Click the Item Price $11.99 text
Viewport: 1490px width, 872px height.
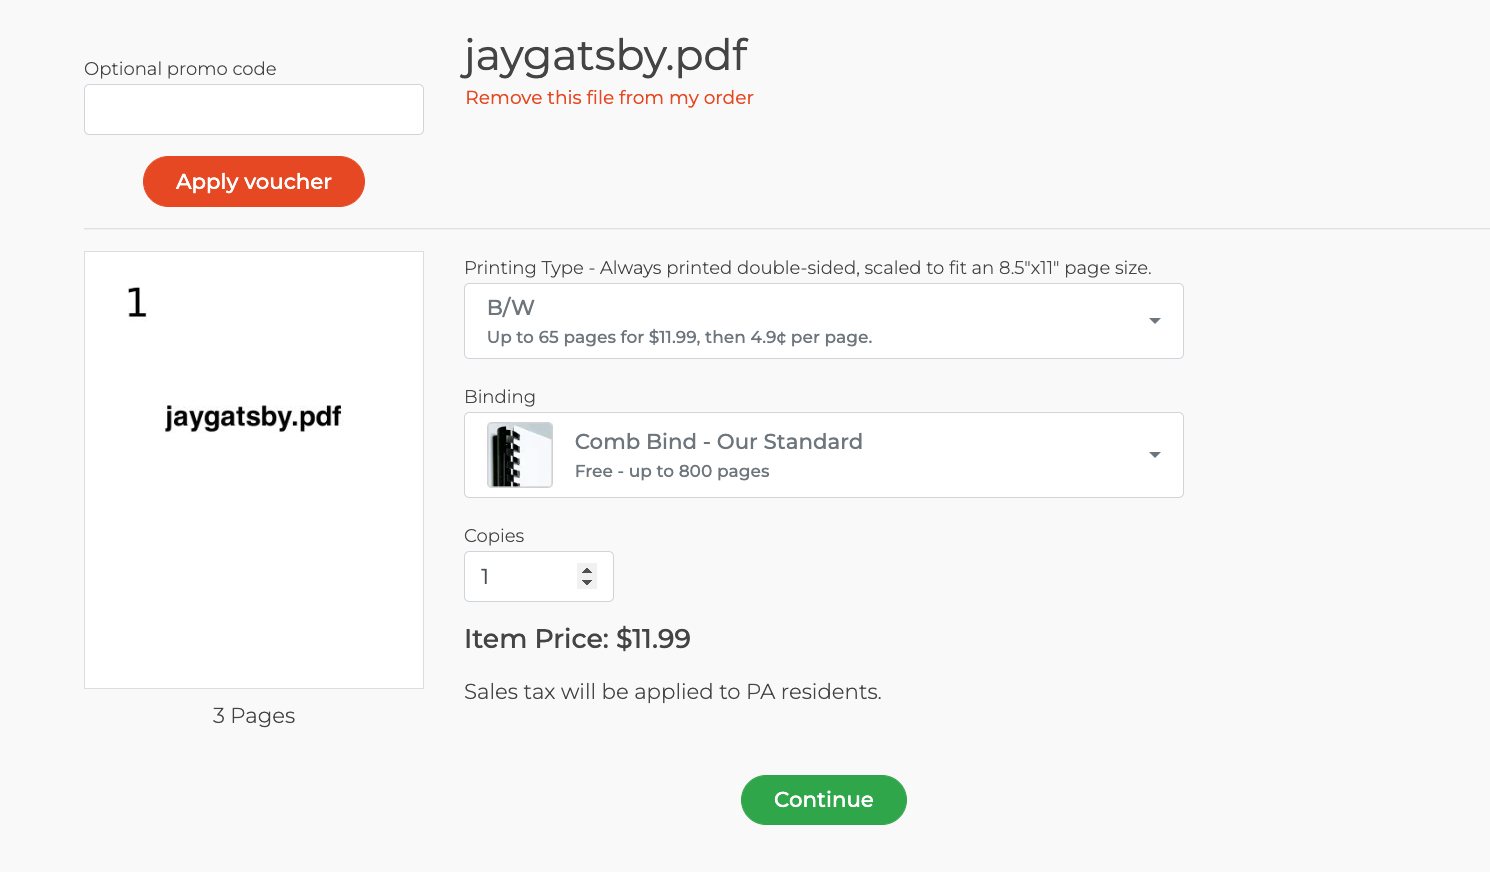point(577,639)
